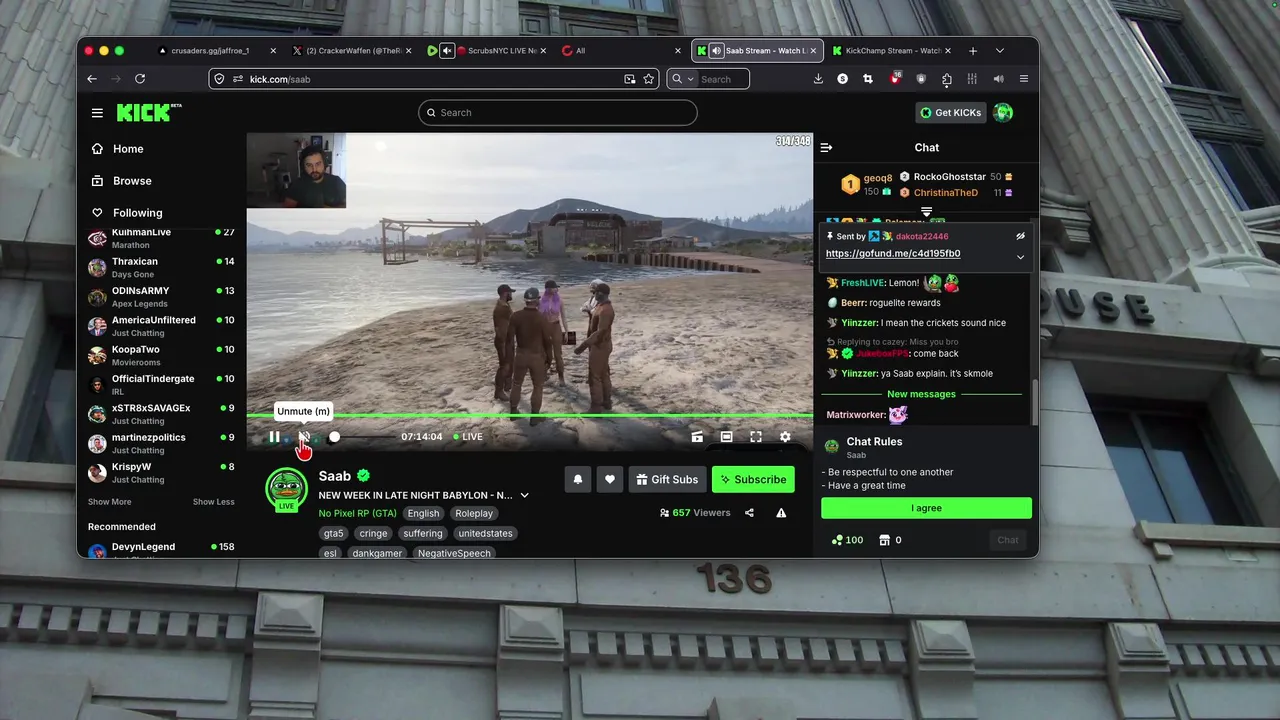Viewport: 1280px width, 720px height.
Task: Click the suffering tag
Action: [x=423, y=533]
